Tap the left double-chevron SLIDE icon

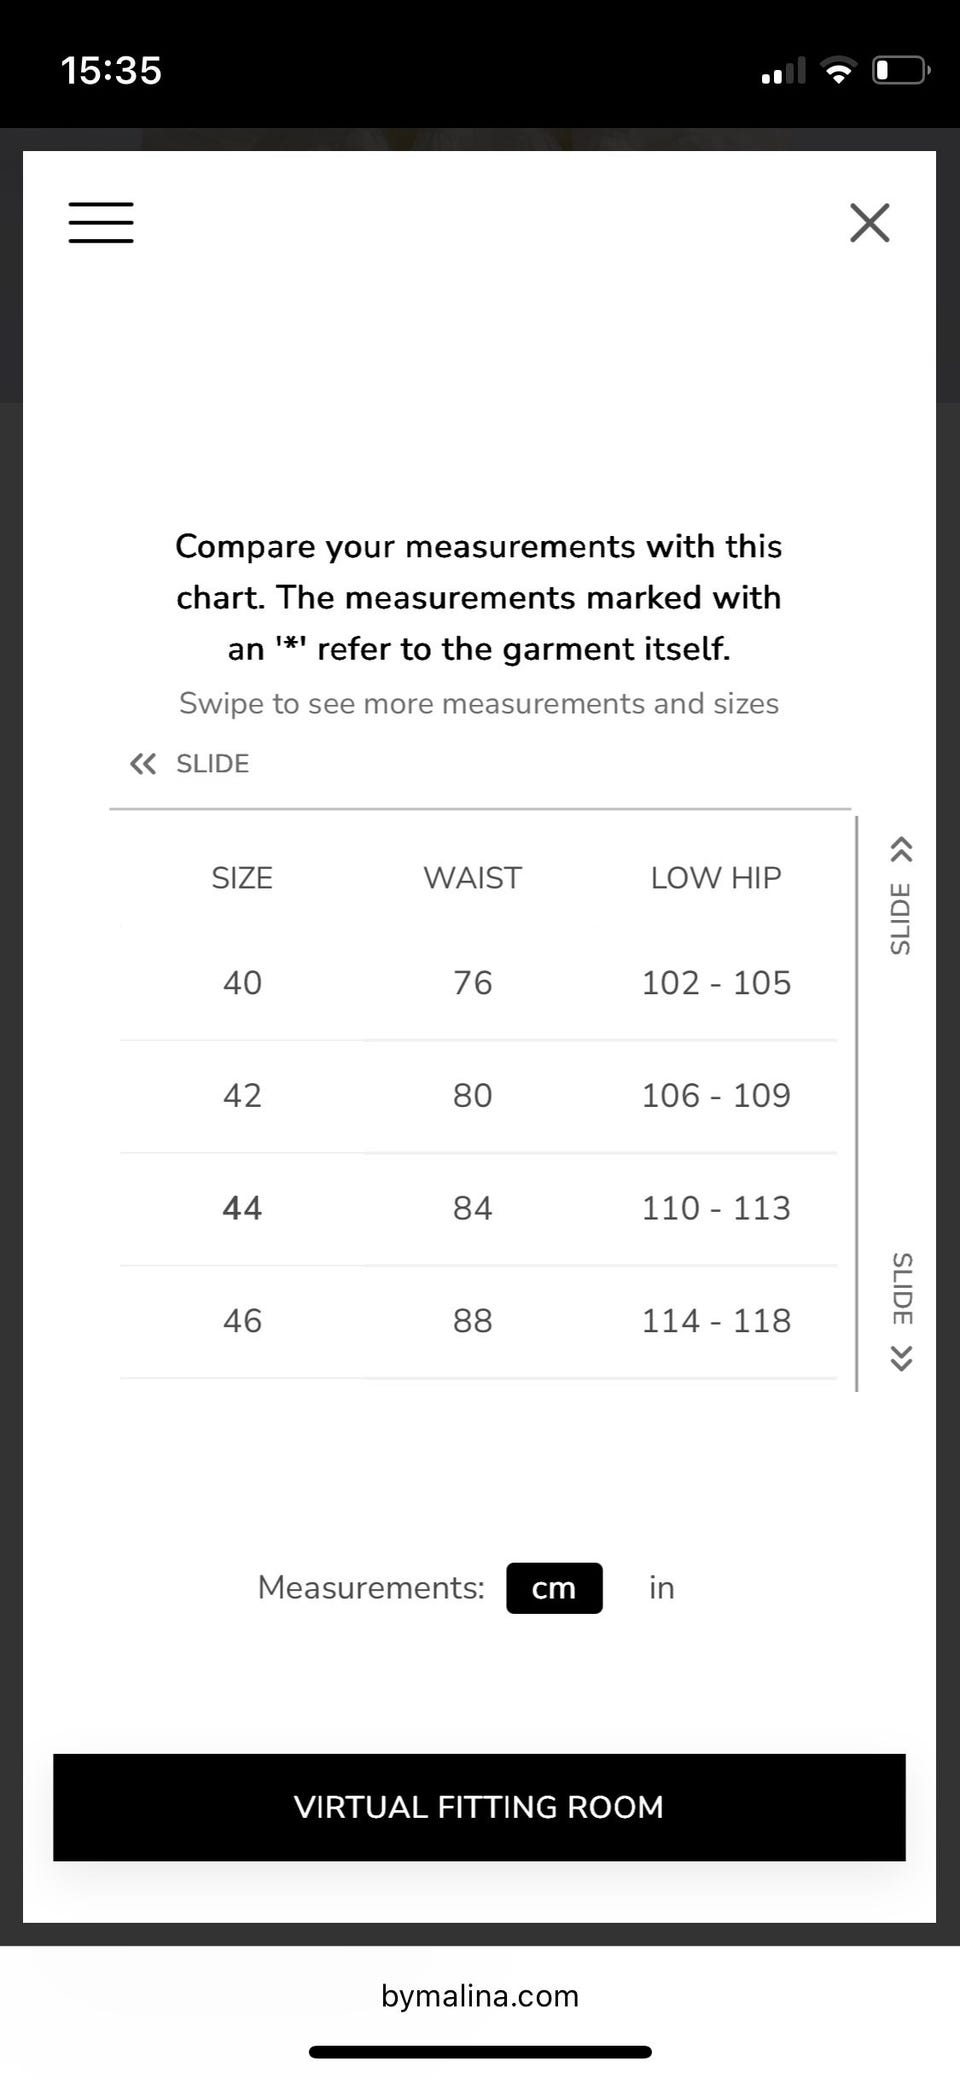[143, 764]
